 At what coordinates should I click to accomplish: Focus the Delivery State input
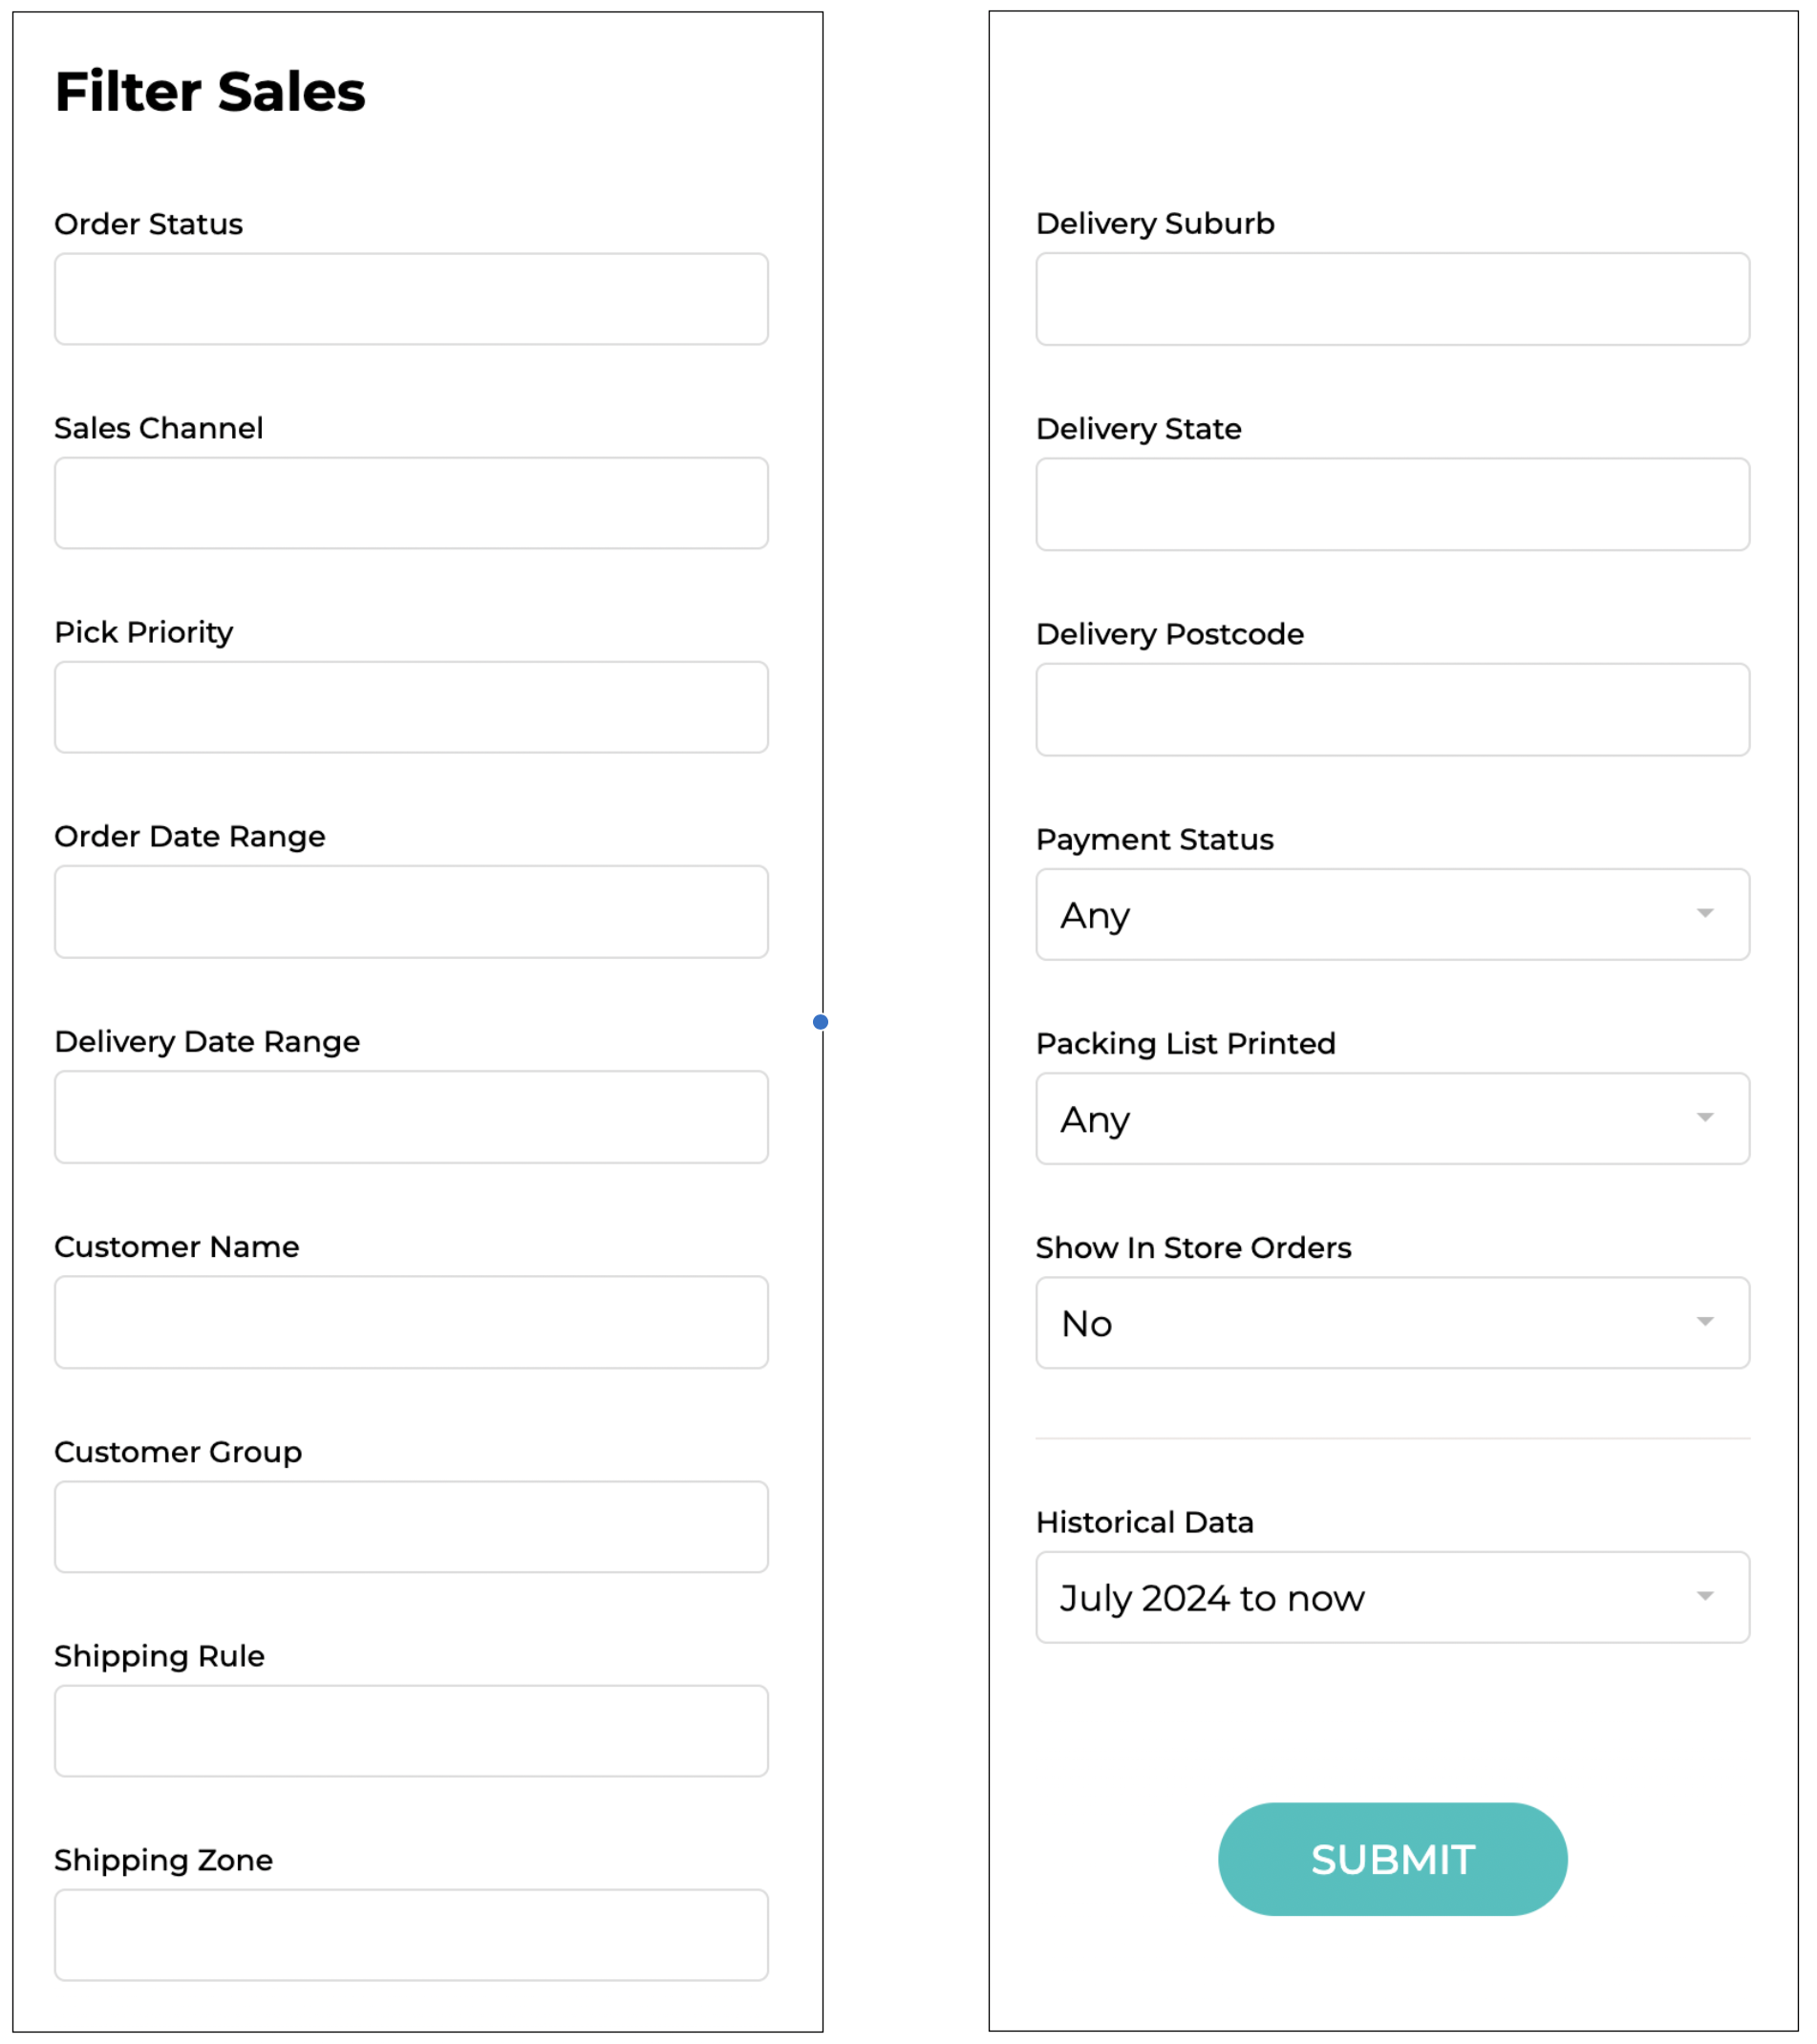pos(1392,504)
